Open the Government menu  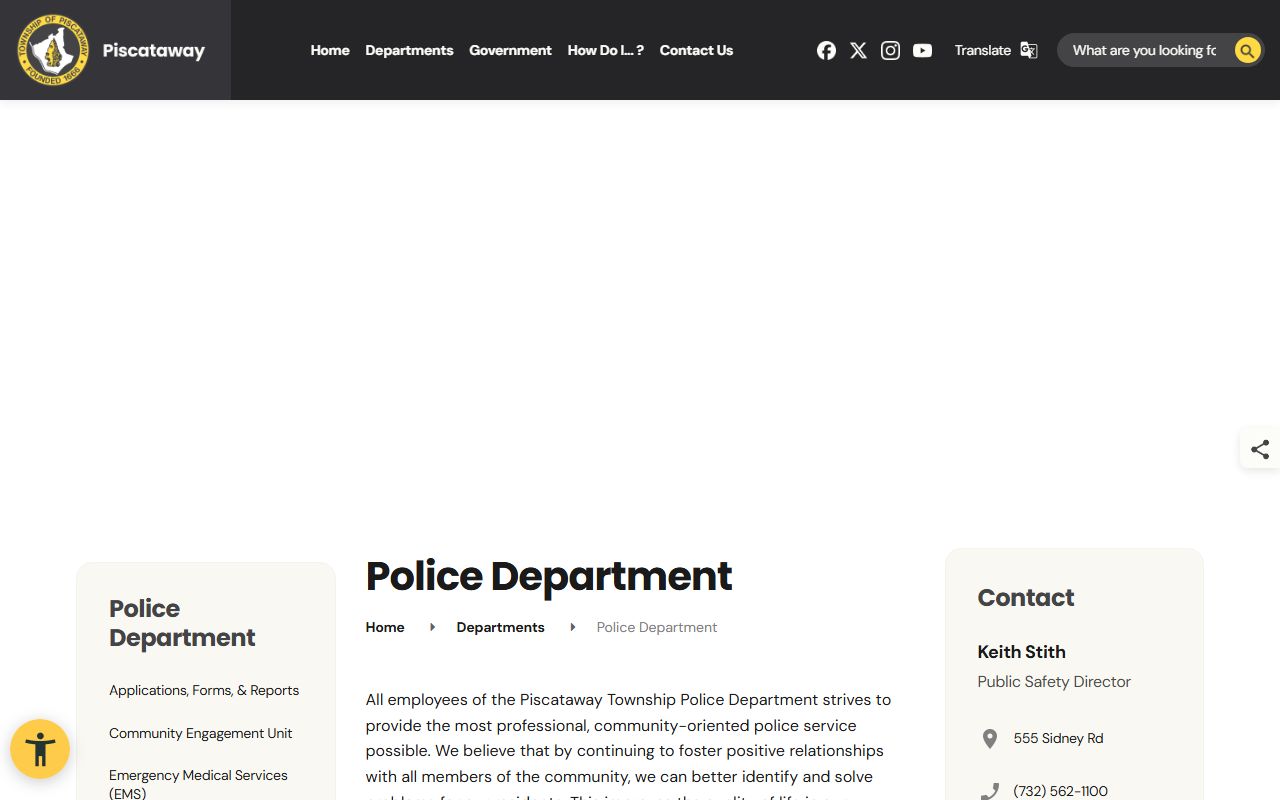tap(510, 50)
